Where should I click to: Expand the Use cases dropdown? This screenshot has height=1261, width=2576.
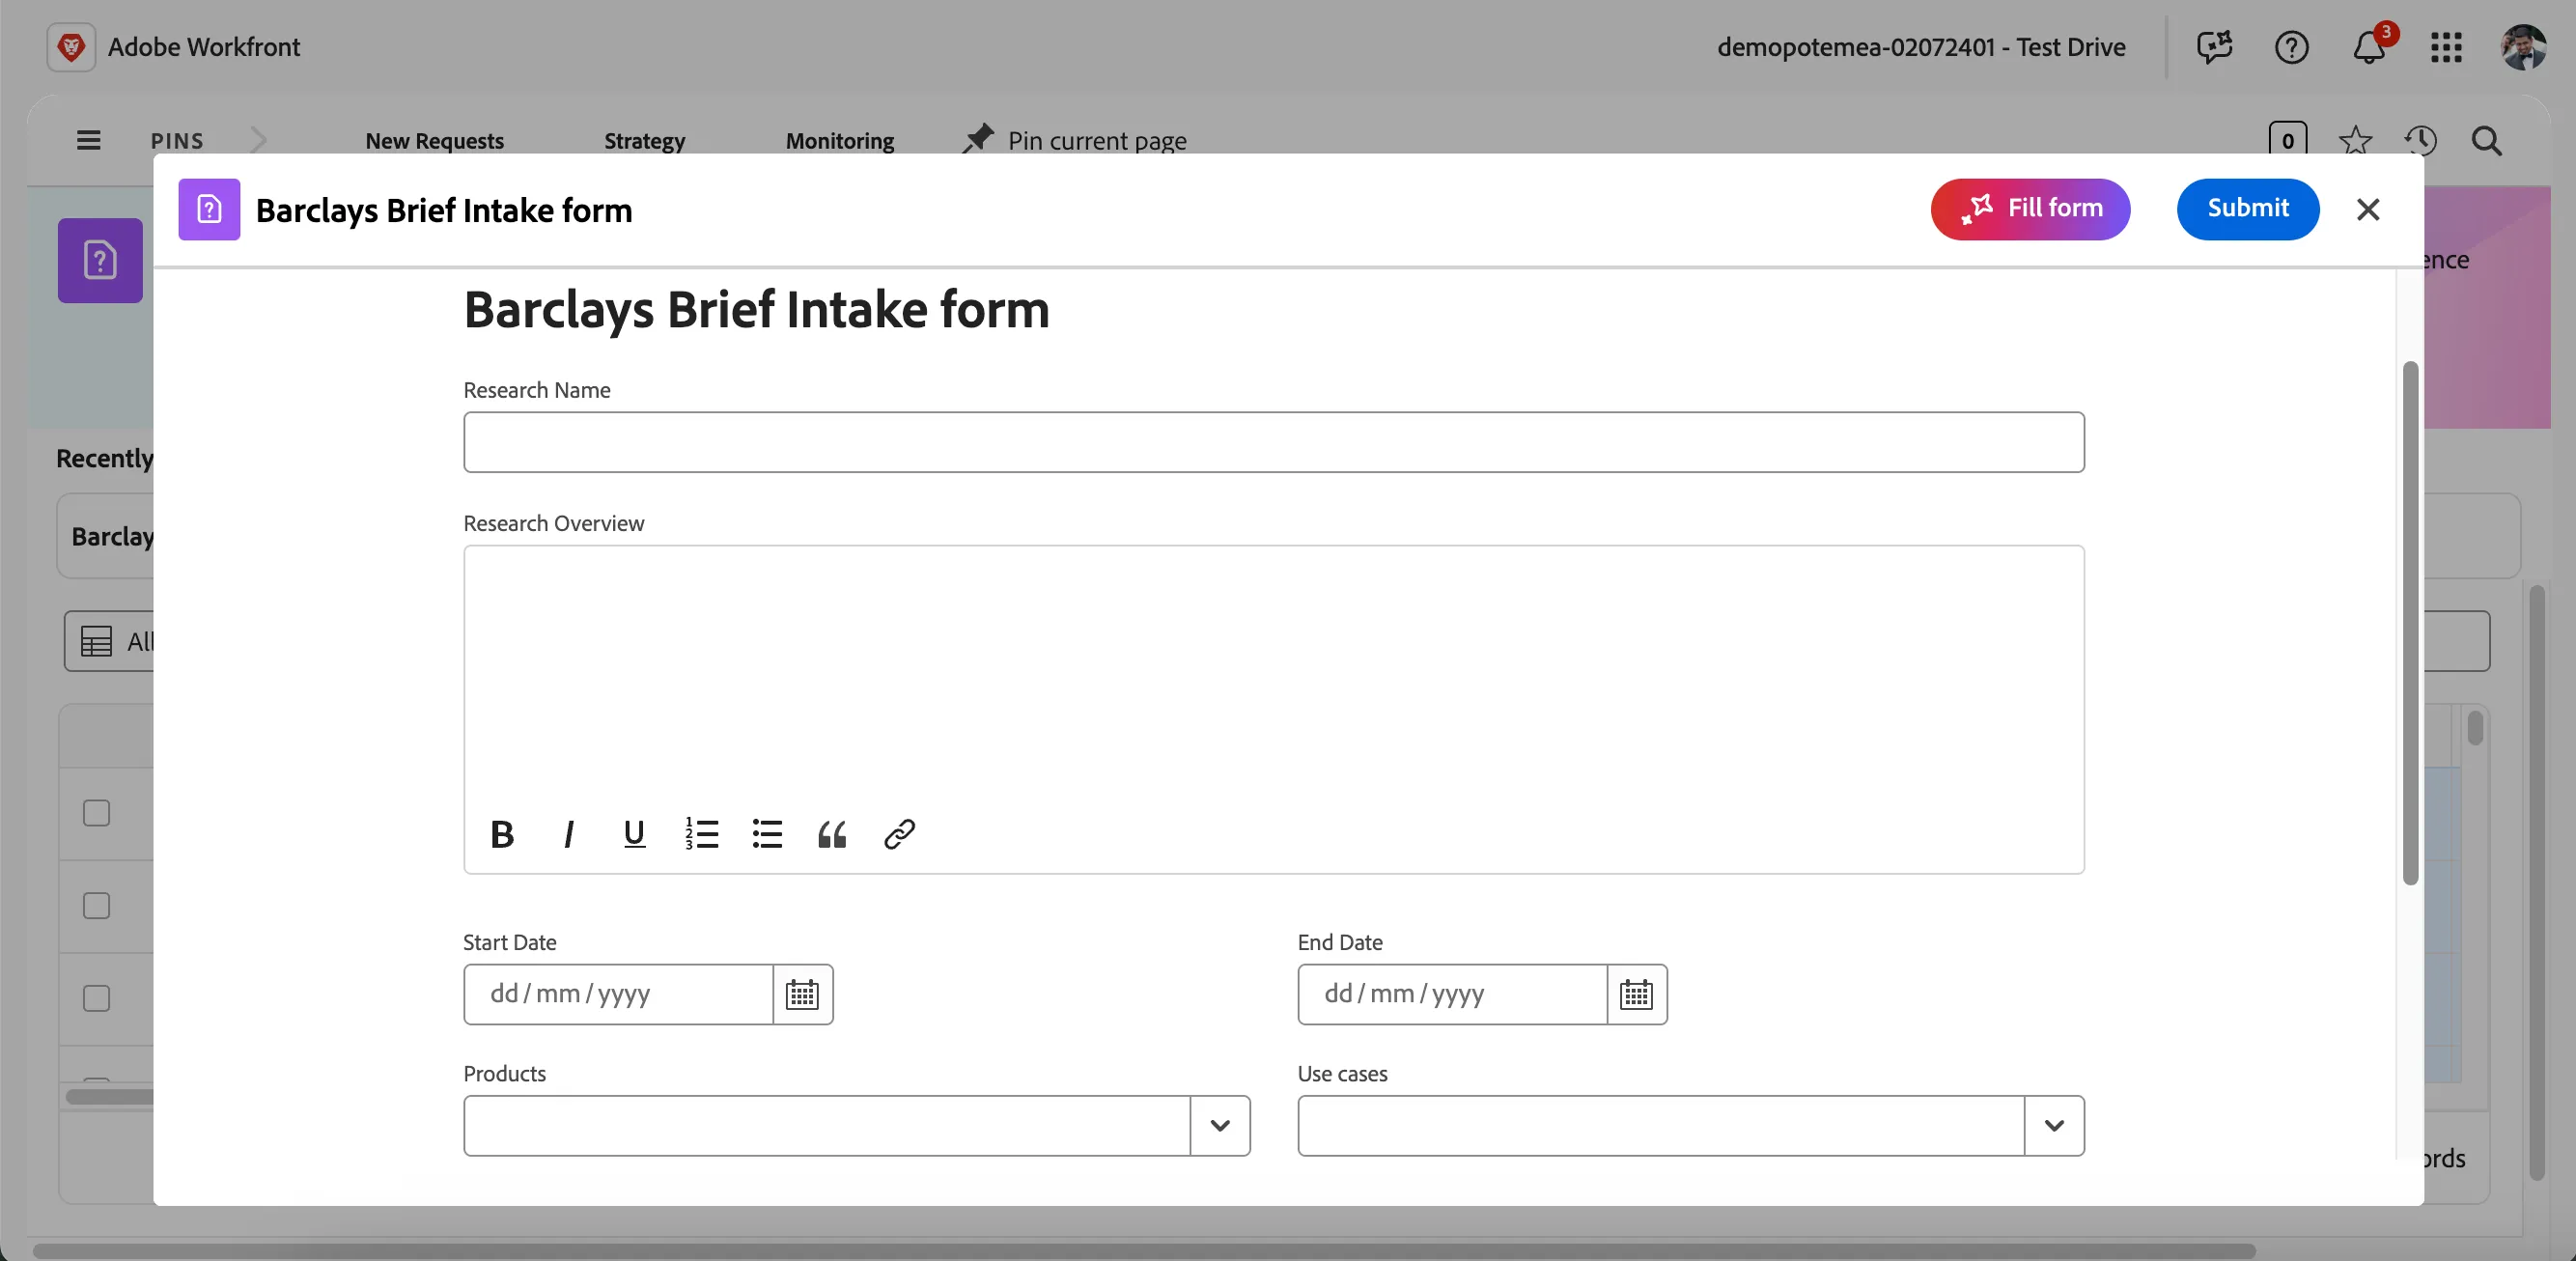pyautogui.click(x=2054, y=1126)
